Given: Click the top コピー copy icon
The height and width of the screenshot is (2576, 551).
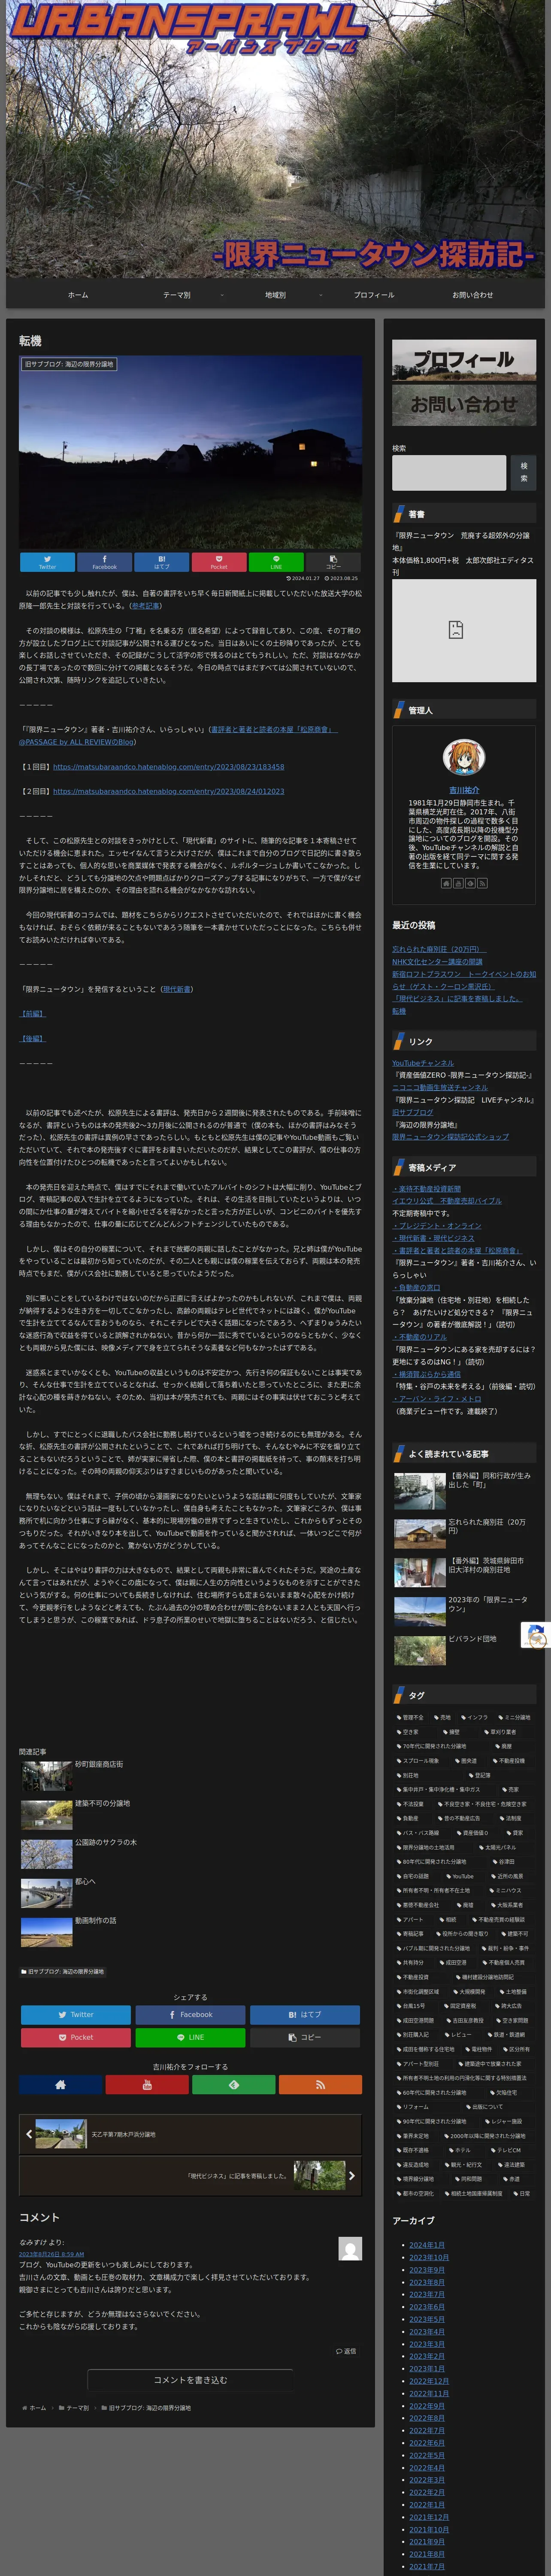Looking at the screenshot, I should pyautogui.click(x=333, y=562).
